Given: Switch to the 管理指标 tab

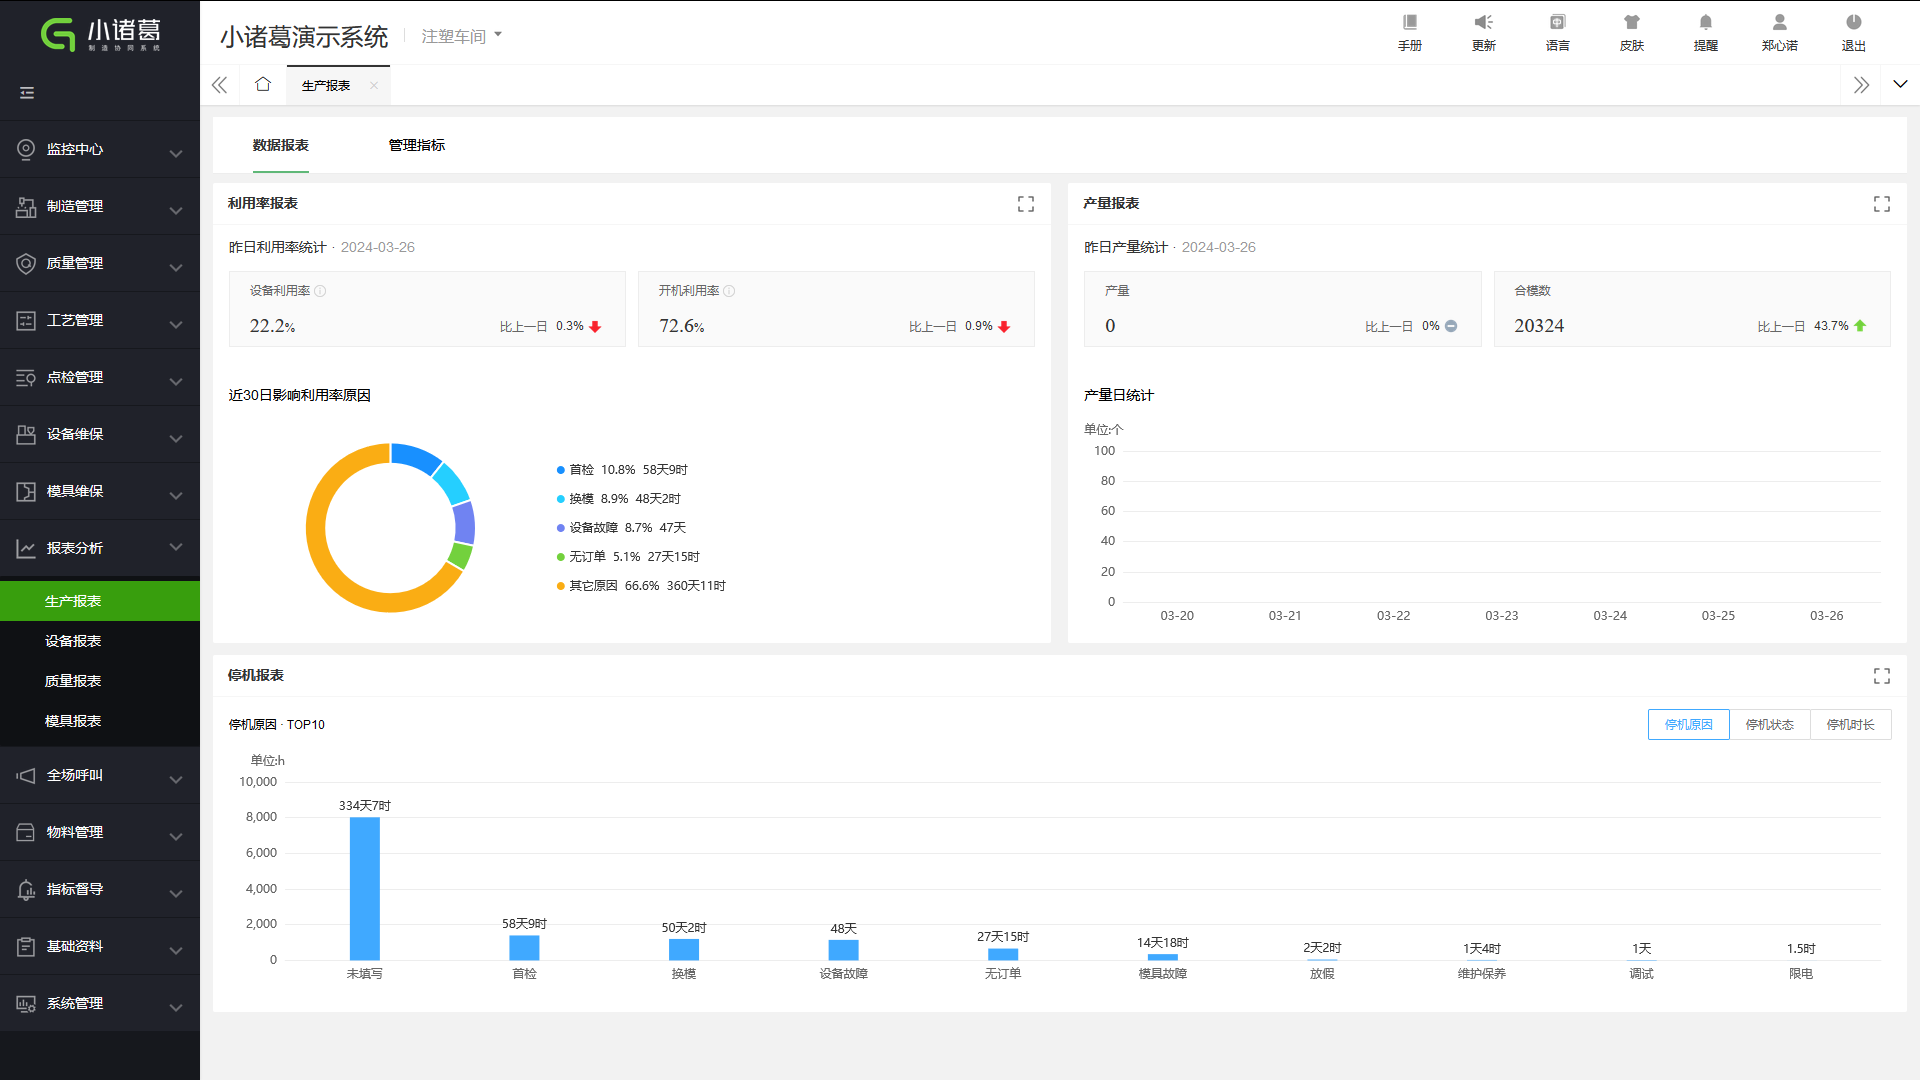Looking at the screenshot, I should pyautogui.click(x=416, y=146).
